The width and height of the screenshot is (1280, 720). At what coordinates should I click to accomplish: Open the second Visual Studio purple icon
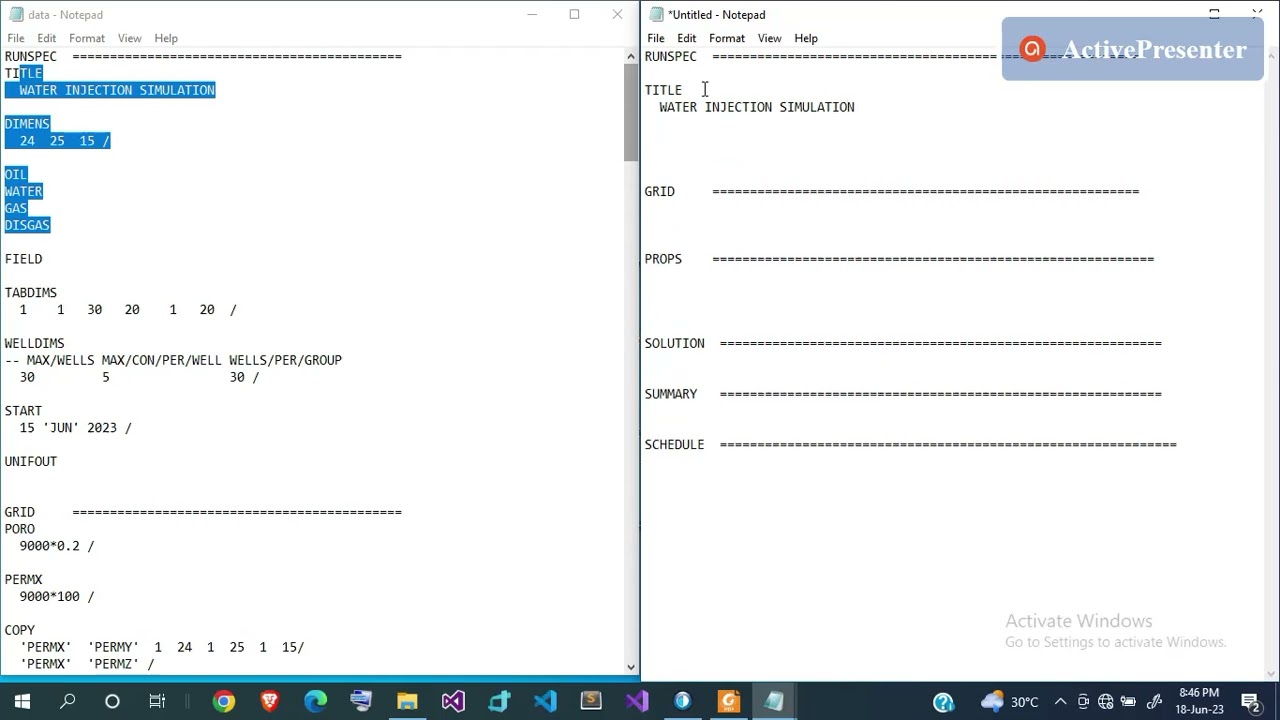click(637, 702)
